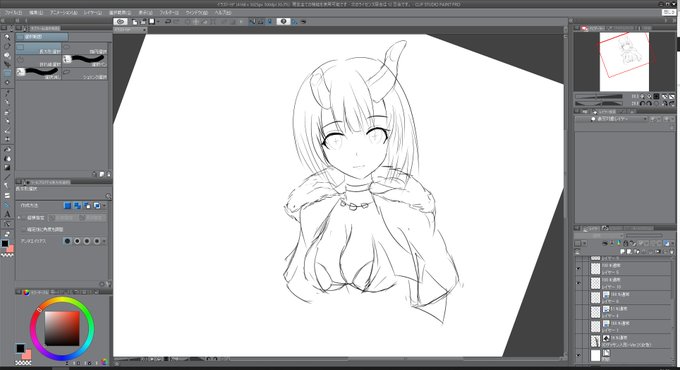
Task: Open the Layer Property effect dropdown
Action: (618, 119)
